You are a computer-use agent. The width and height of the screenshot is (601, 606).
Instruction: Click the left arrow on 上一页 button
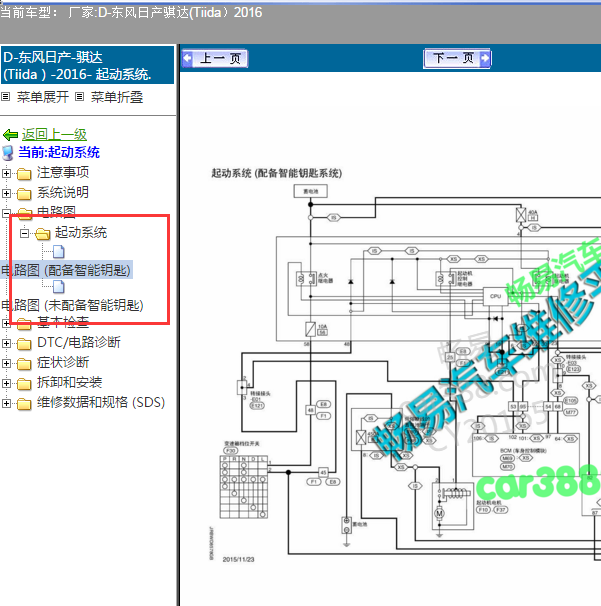[x=187, y=59]
